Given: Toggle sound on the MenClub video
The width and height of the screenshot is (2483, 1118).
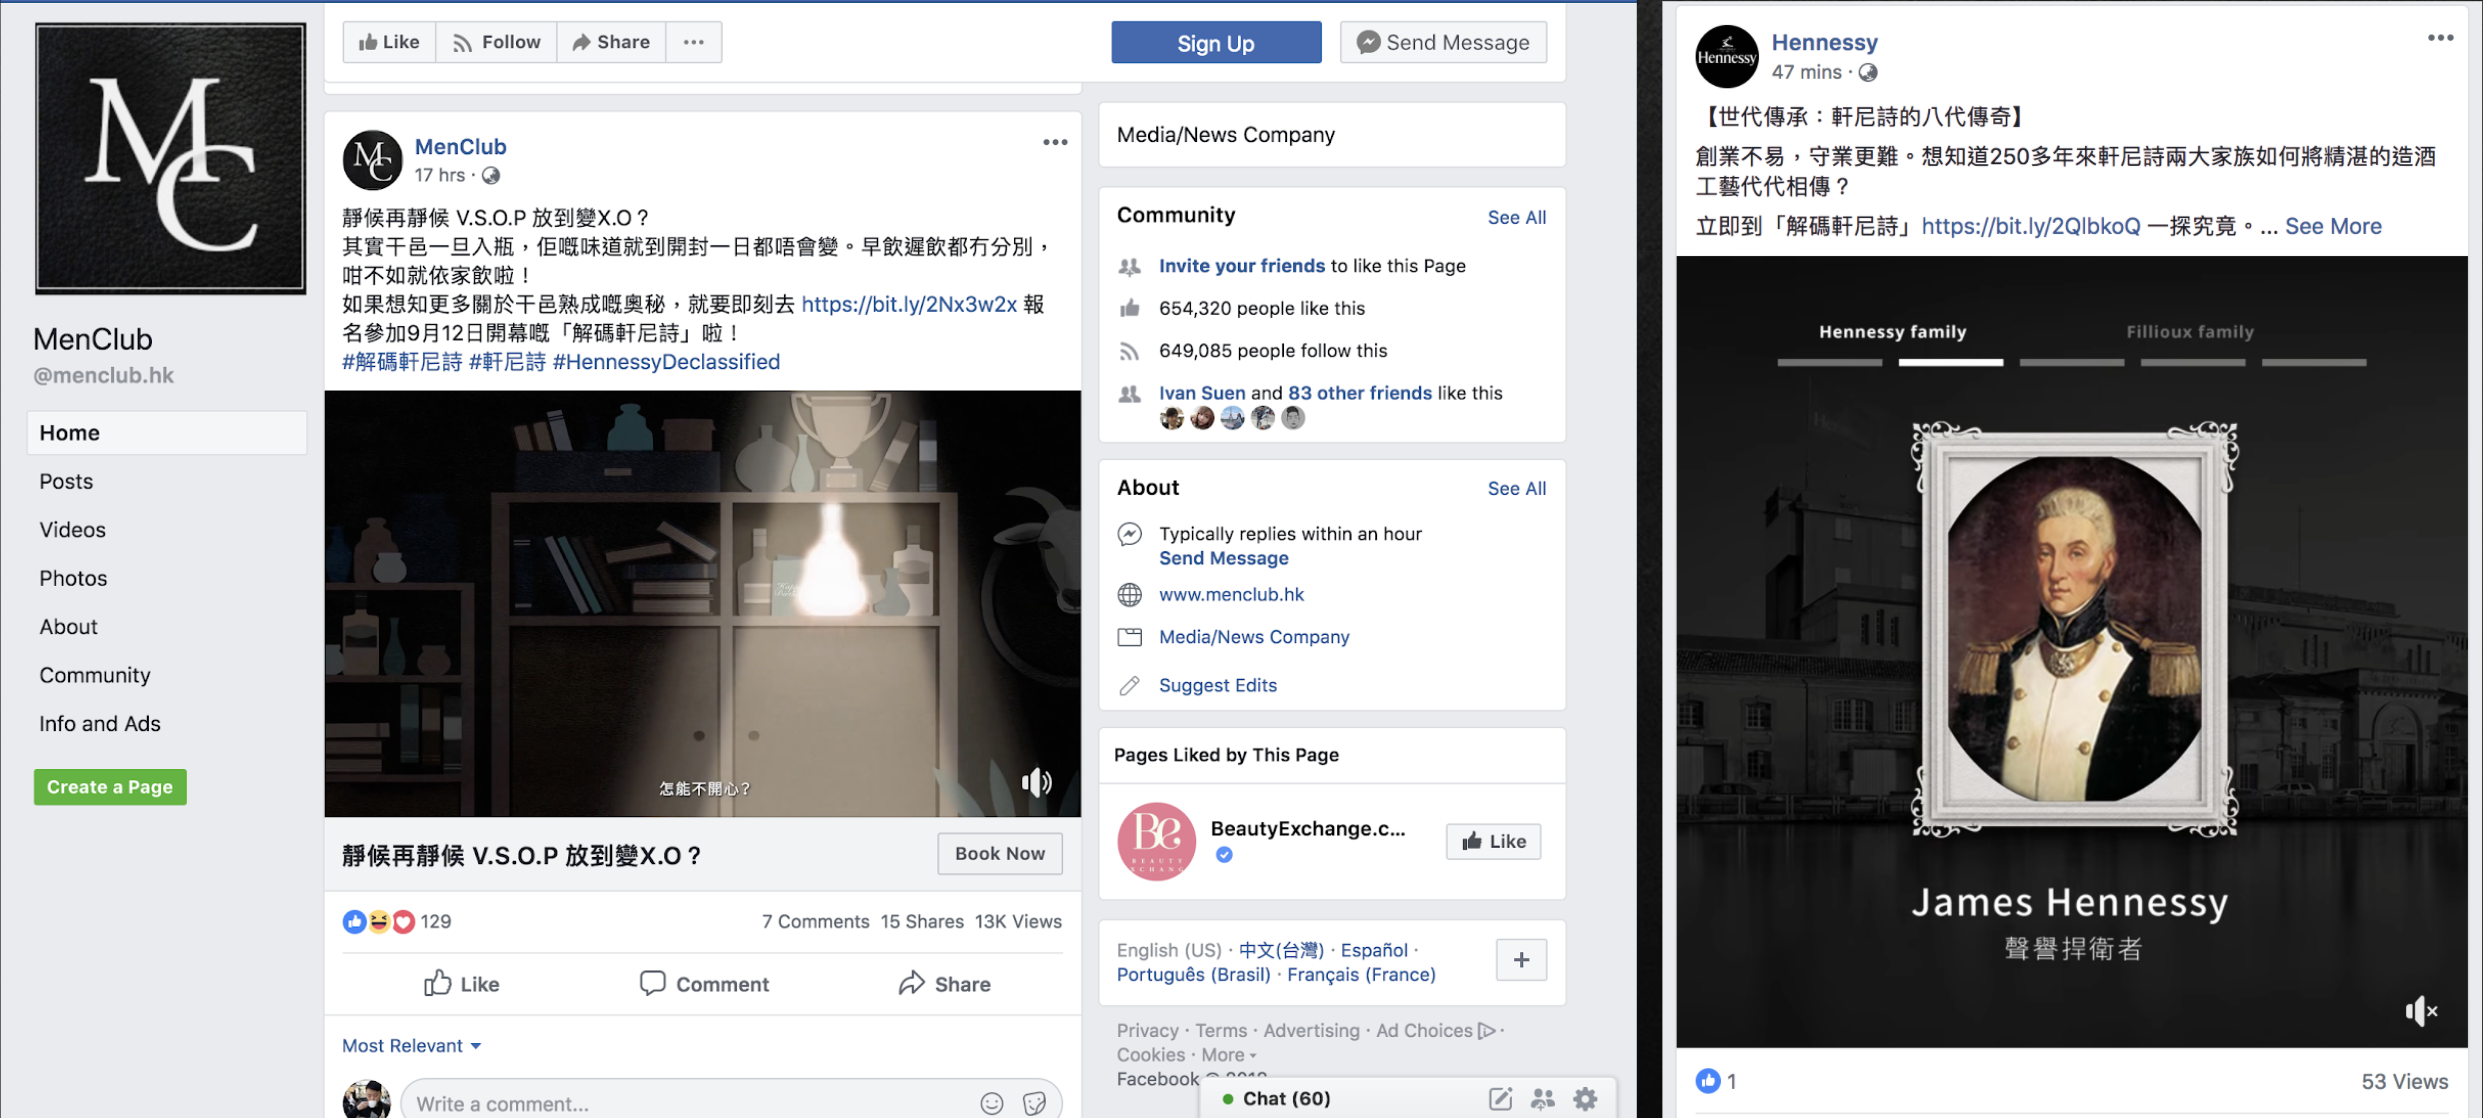Looking at the screenshot, I should coord(1036,782).
